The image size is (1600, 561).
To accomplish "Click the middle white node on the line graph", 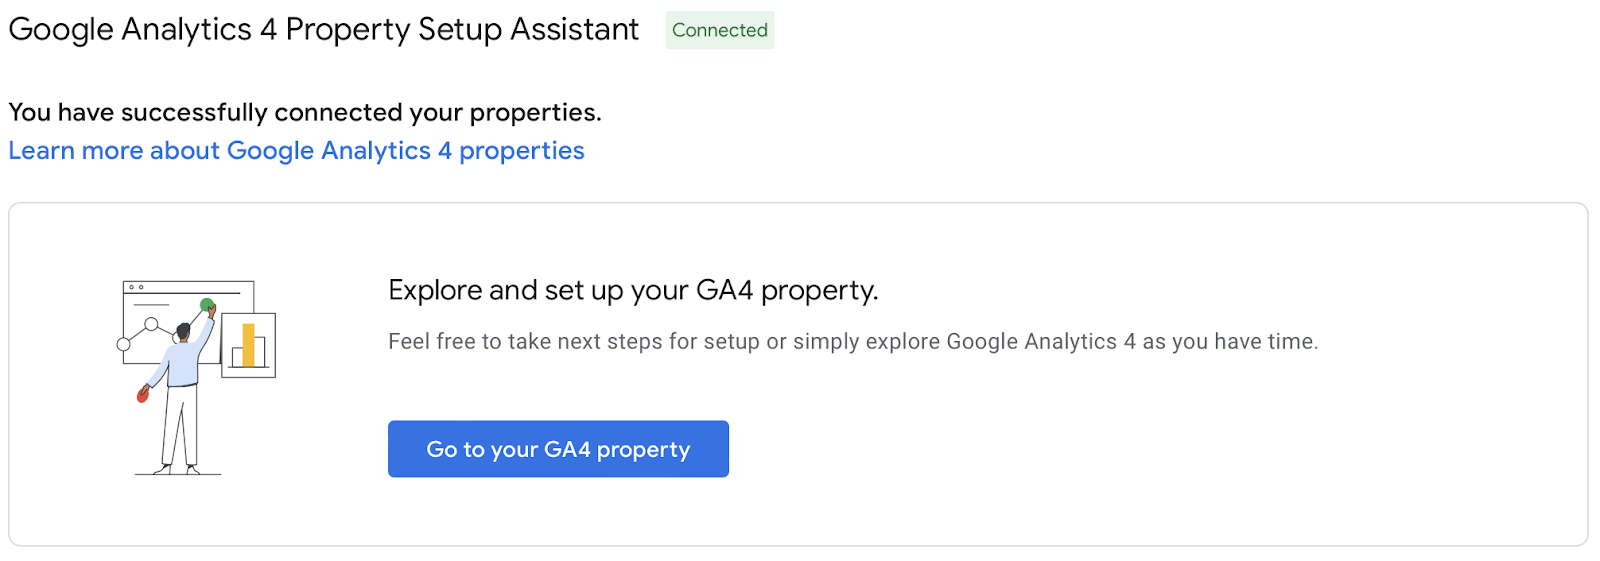I will 151,324.
